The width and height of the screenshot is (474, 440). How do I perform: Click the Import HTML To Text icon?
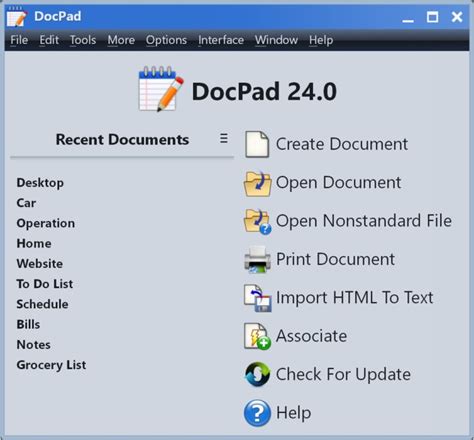[257, 298]
